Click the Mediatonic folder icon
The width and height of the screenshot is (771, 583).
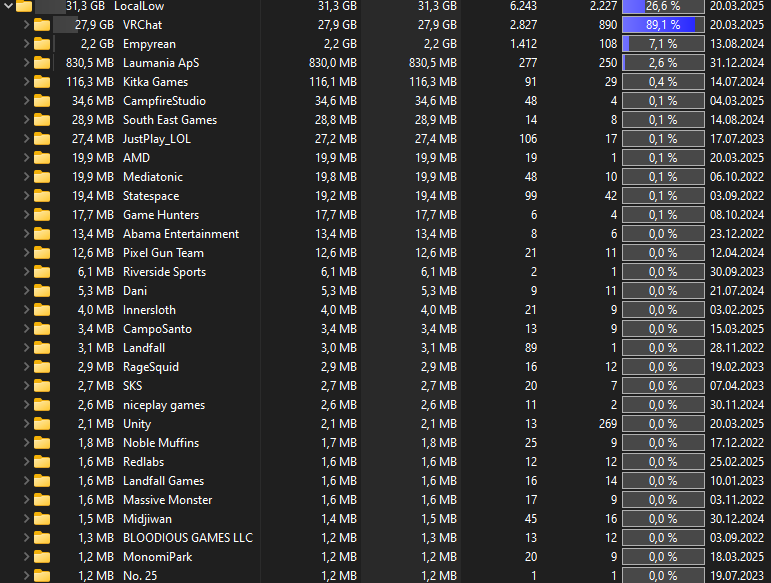[x=42, y=177]
